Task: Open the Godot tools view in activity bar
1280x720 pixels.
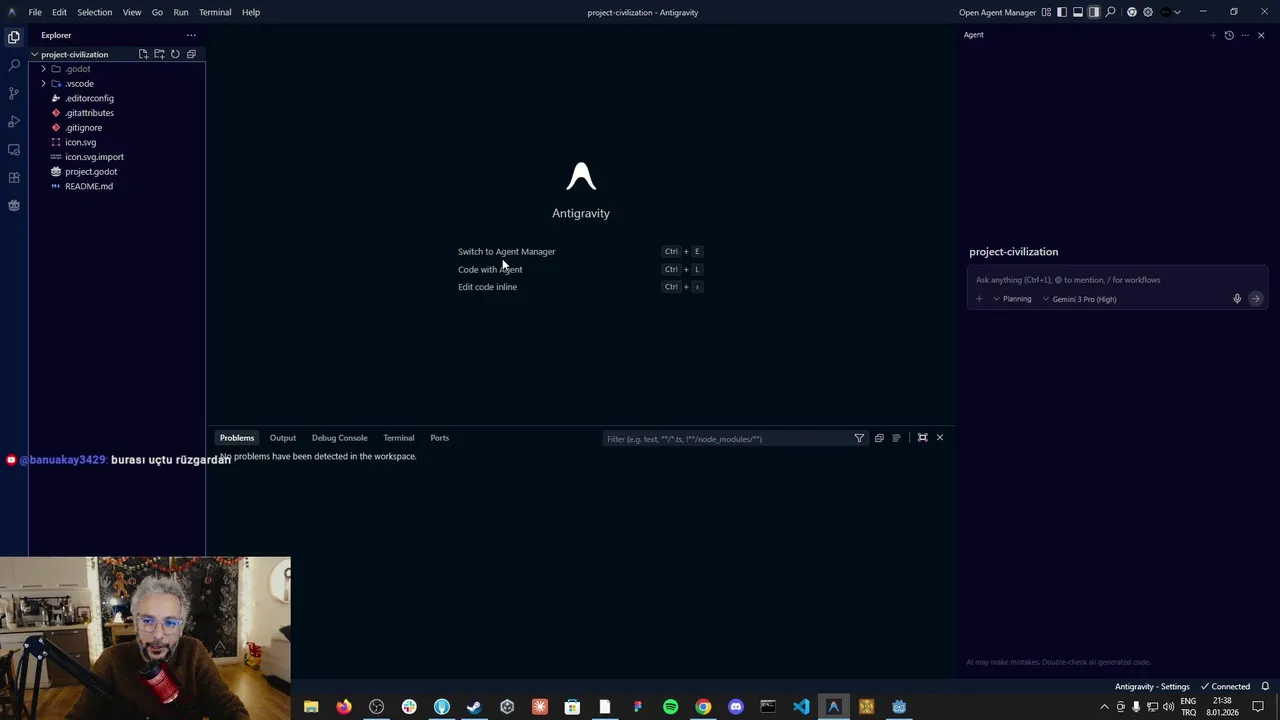Action: tap(14, 205)
